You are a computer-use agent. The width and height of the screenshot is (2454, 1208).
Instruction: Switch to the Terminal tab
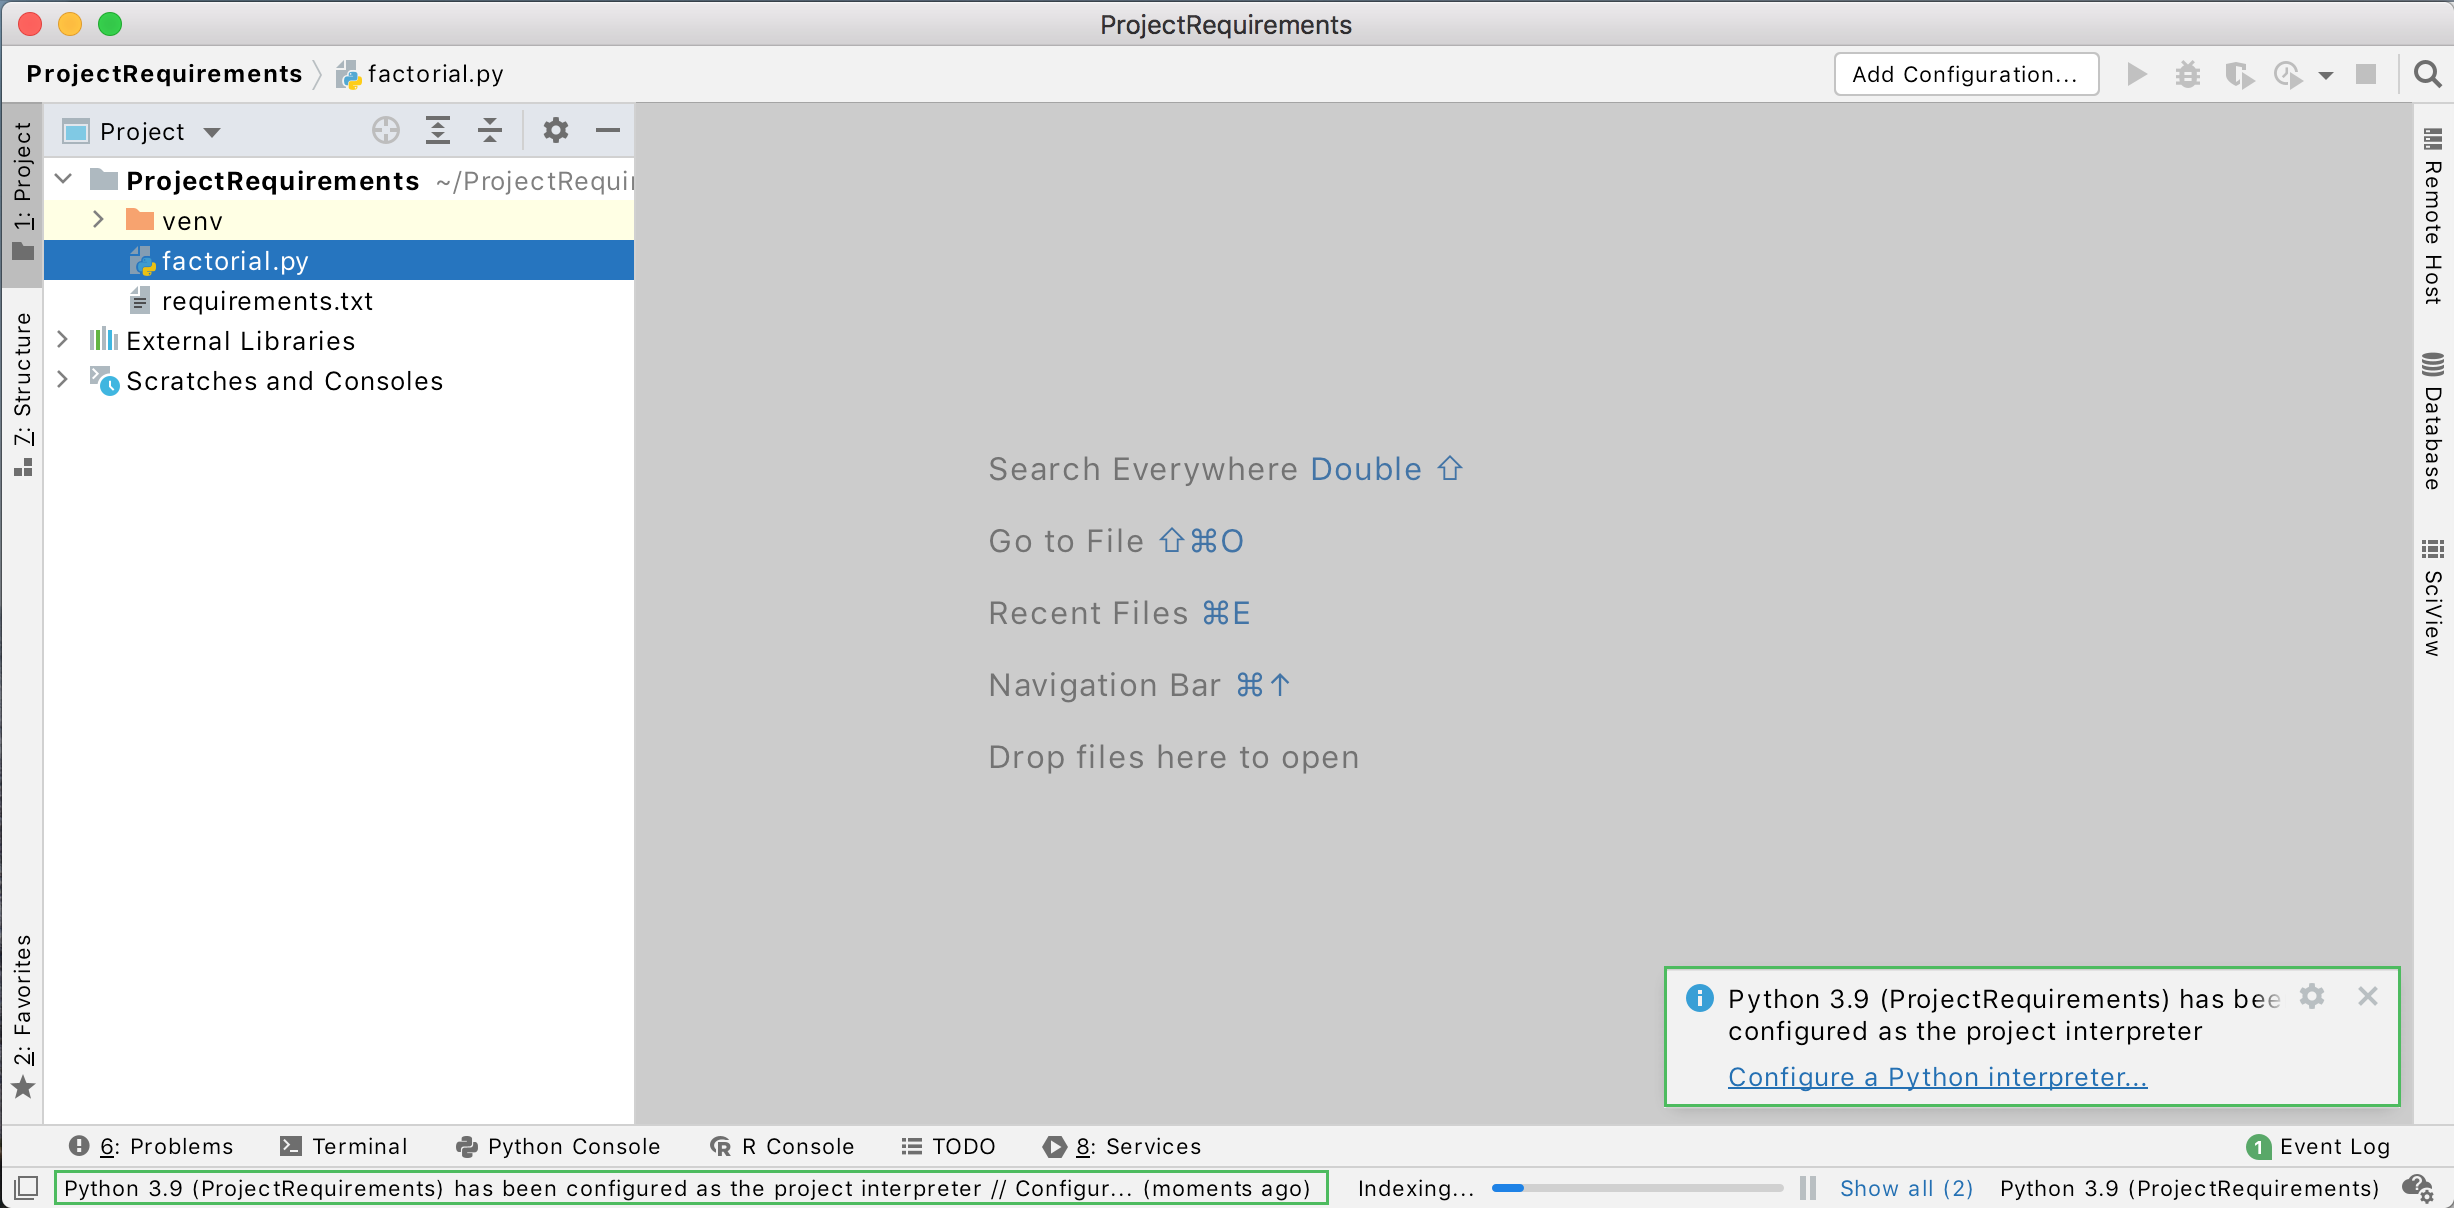(x=345, y=1146)
